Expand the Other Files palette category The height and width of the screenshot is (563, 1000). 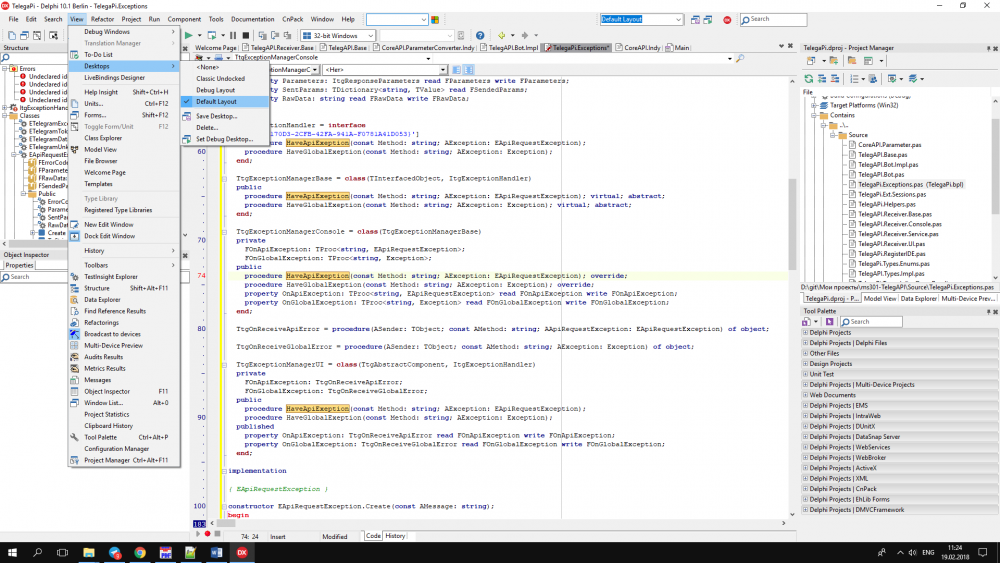[x=805, y=353]
